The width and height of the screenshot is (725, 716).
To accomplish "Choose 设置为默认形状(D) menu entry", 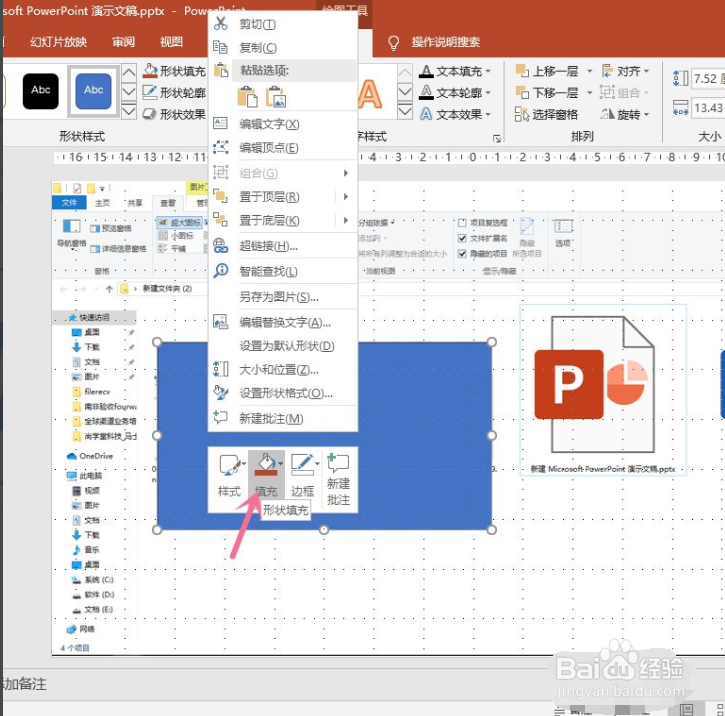I will pos(283,346).
